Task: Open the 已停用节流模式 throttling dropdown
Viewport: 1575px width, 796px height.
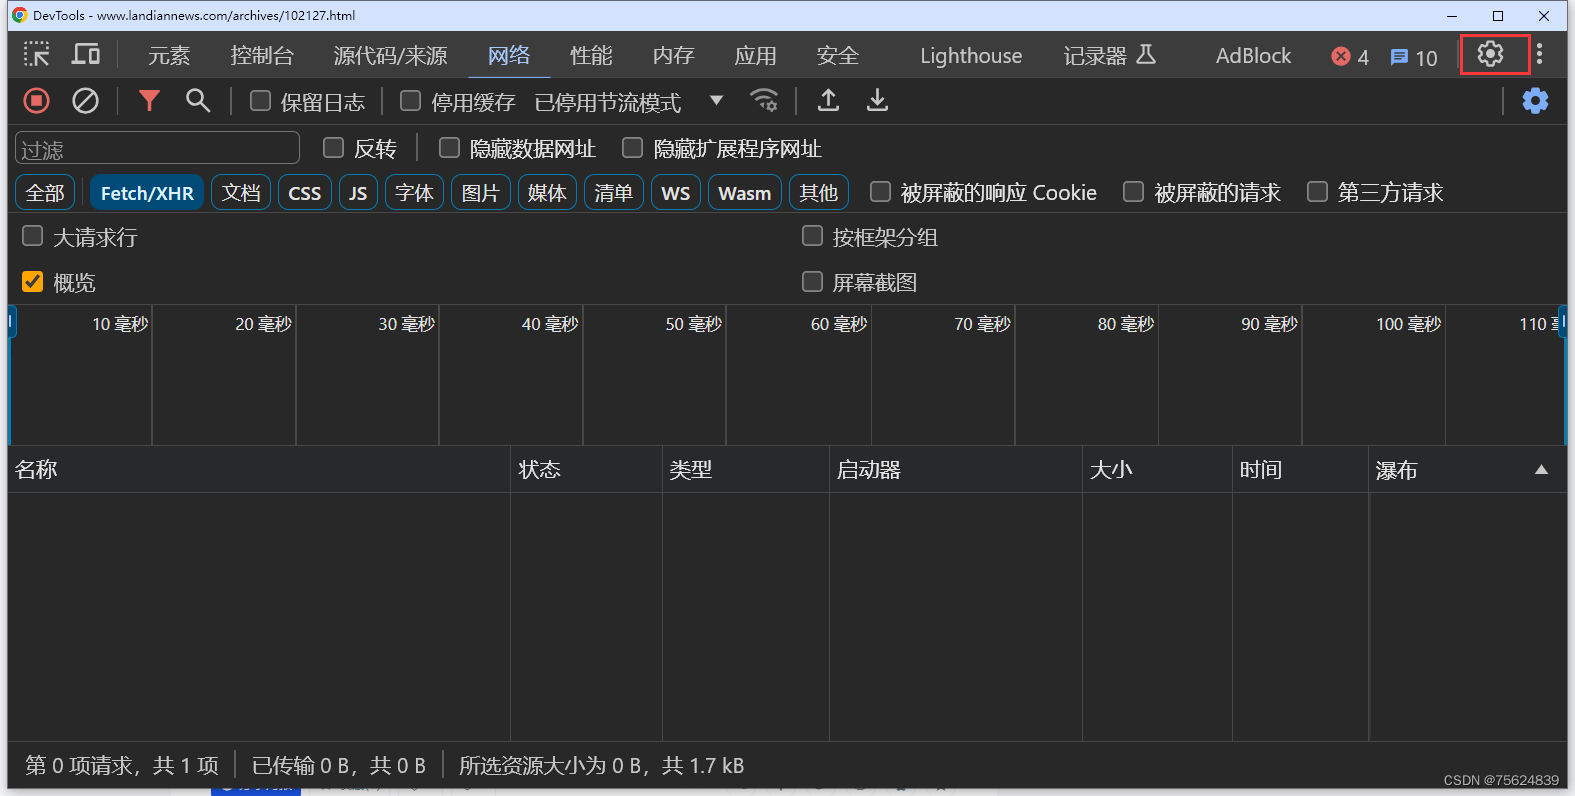Action: tap(628, 102)
